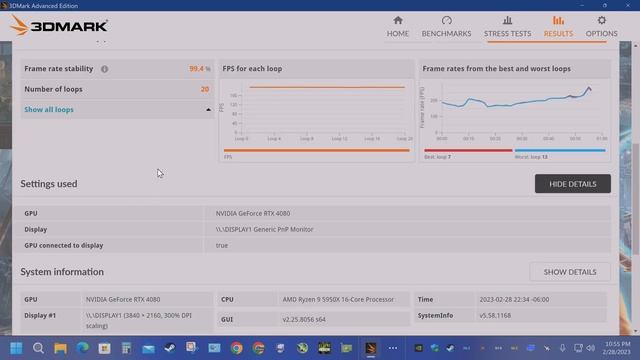Open the Home tab
The width and height of the screenshot is (640, 360).
point(398,27)
